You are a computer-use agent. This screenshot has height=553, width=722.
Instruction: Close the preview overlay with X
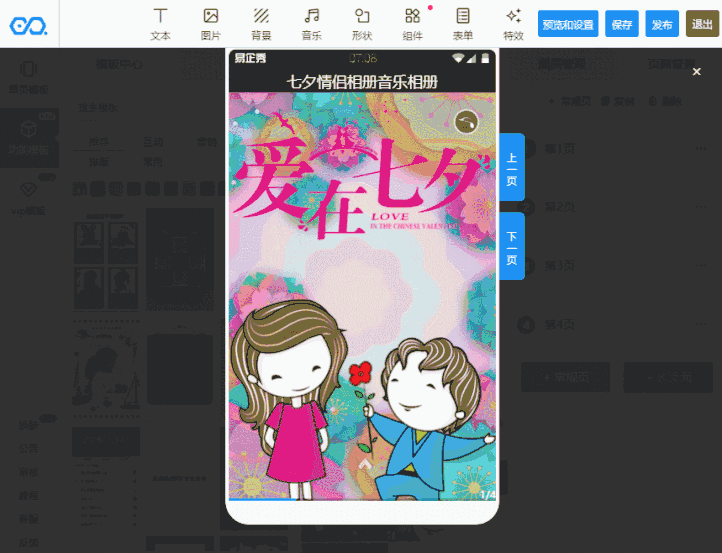coord(697,71)
